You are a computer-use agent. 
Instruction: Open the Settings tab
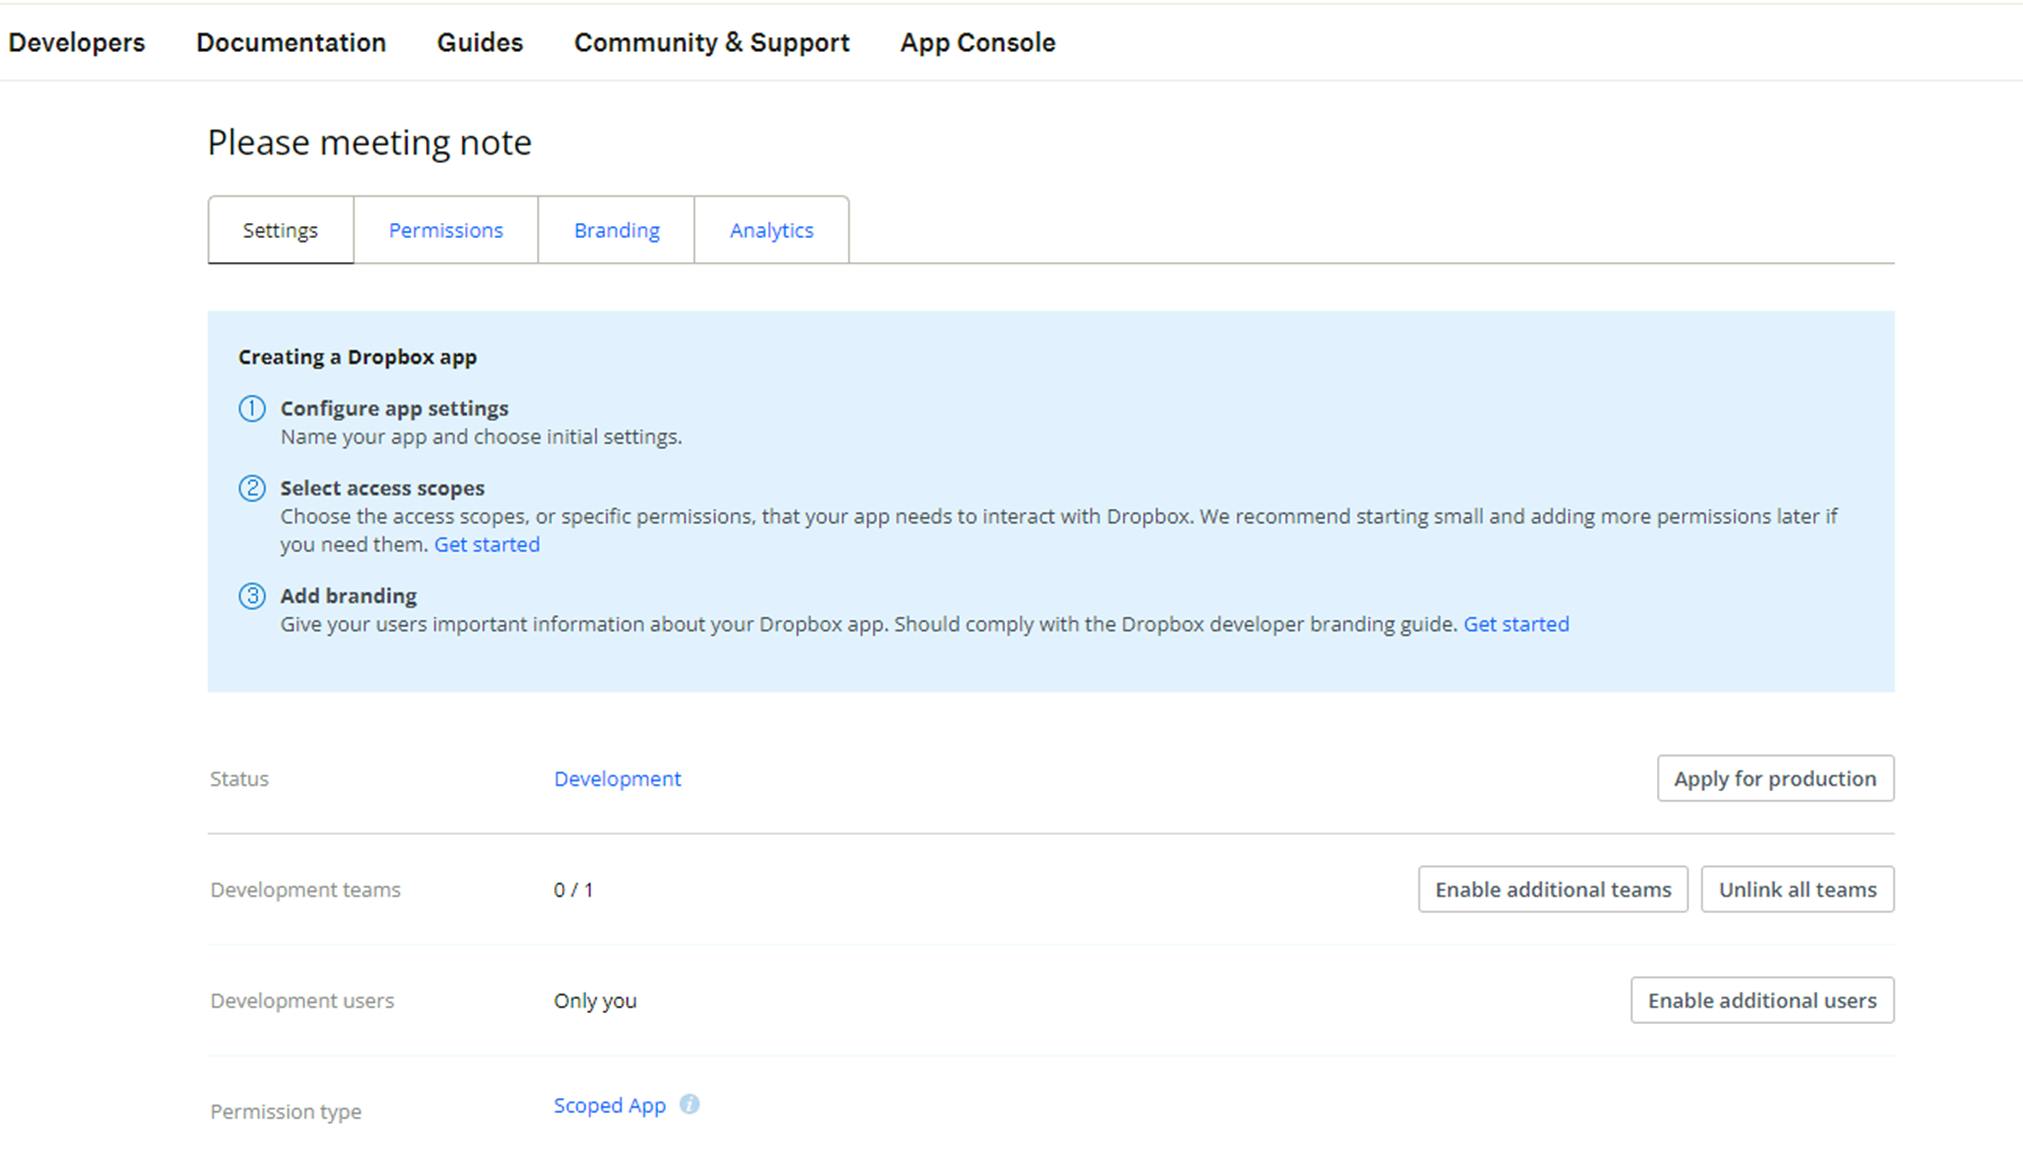point(280,230)
